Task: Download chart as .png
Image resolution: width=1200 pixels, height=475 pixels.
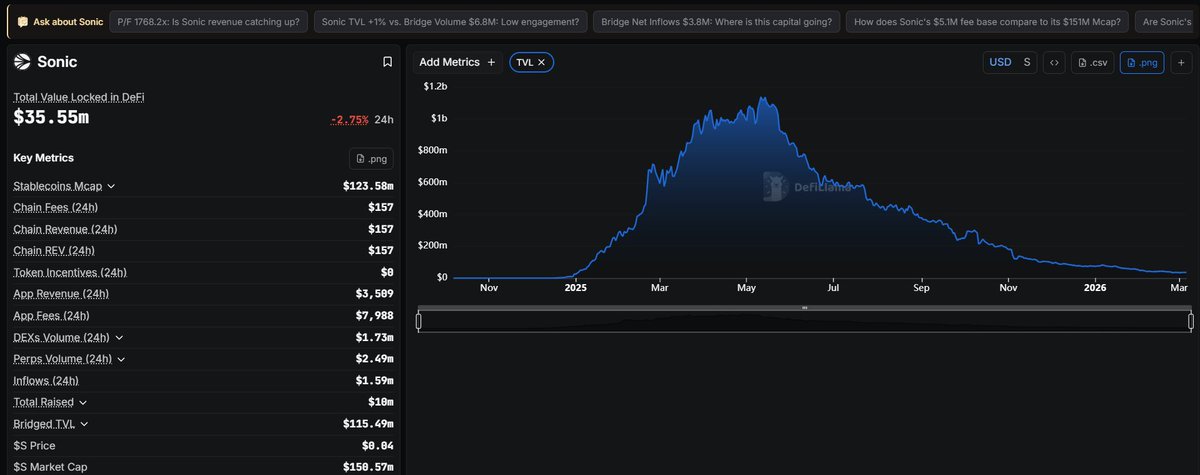Action: [x=1141, y=62]
